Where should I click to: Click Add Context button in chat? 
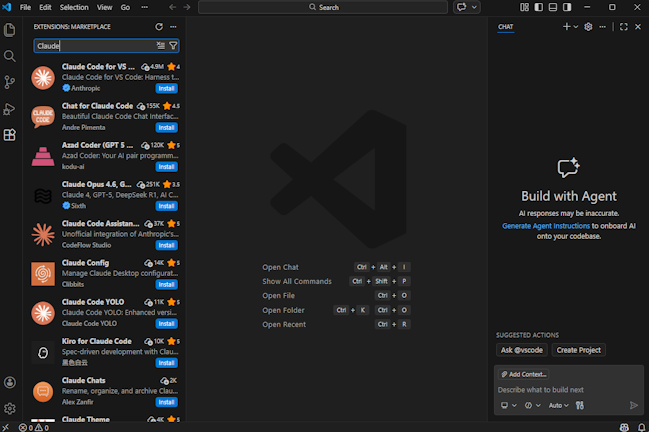point(524,374)
